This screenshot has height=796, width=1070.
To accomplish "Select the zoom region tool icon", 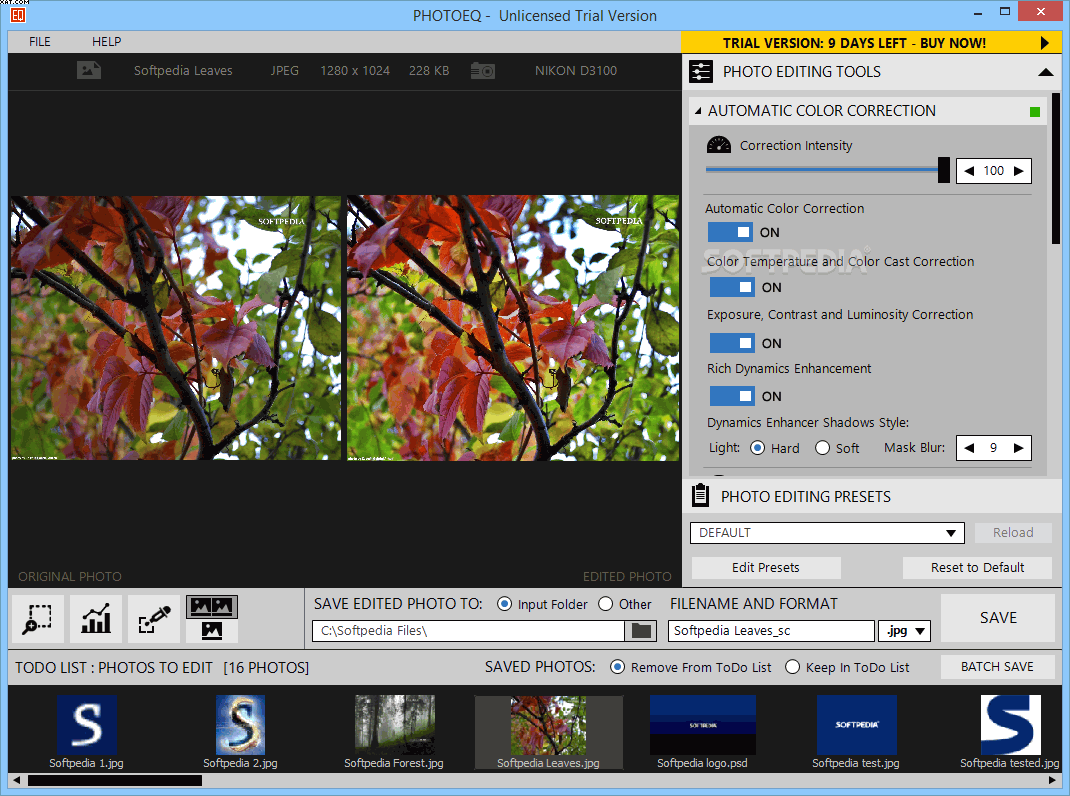I will [x=38, y=619].
